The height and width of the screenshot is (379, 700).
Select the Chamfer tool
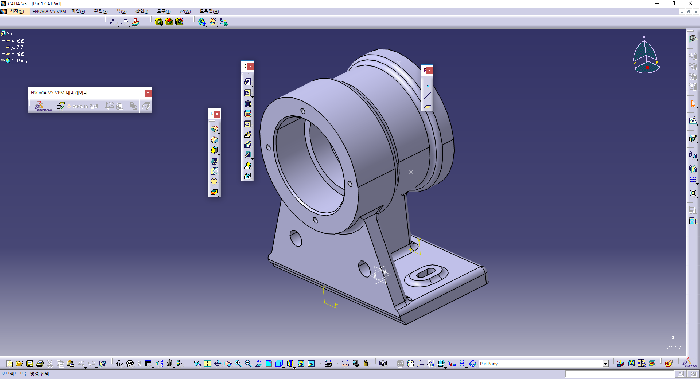pyautogui.click(x=214, y=140)
